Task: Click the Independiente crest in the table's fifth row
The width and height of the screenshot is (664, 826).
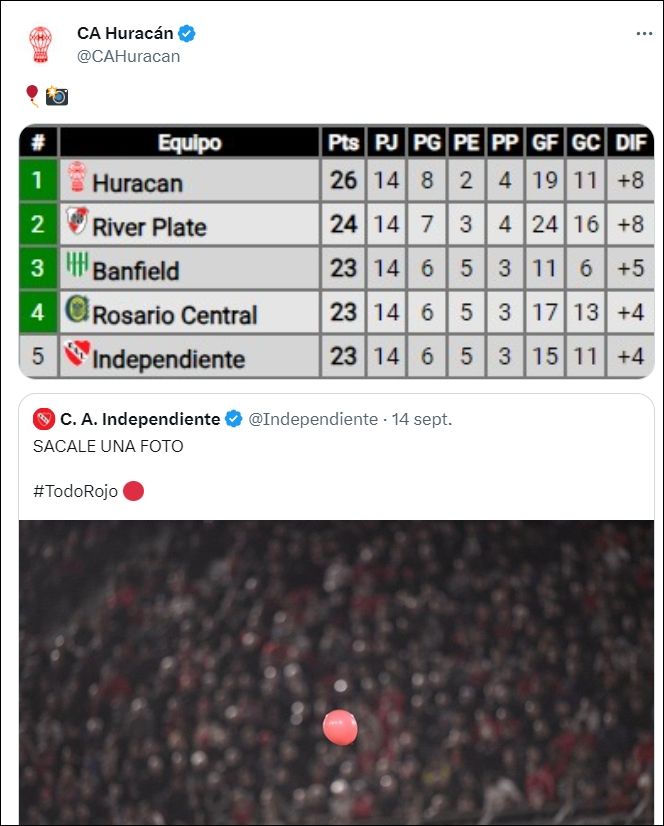Action: [x=76, y=354]
